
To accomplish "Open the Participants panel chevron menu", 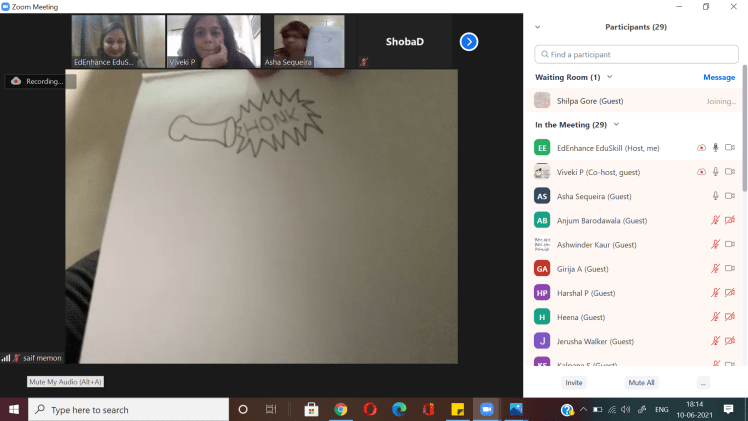I will (x=538, y=27).
